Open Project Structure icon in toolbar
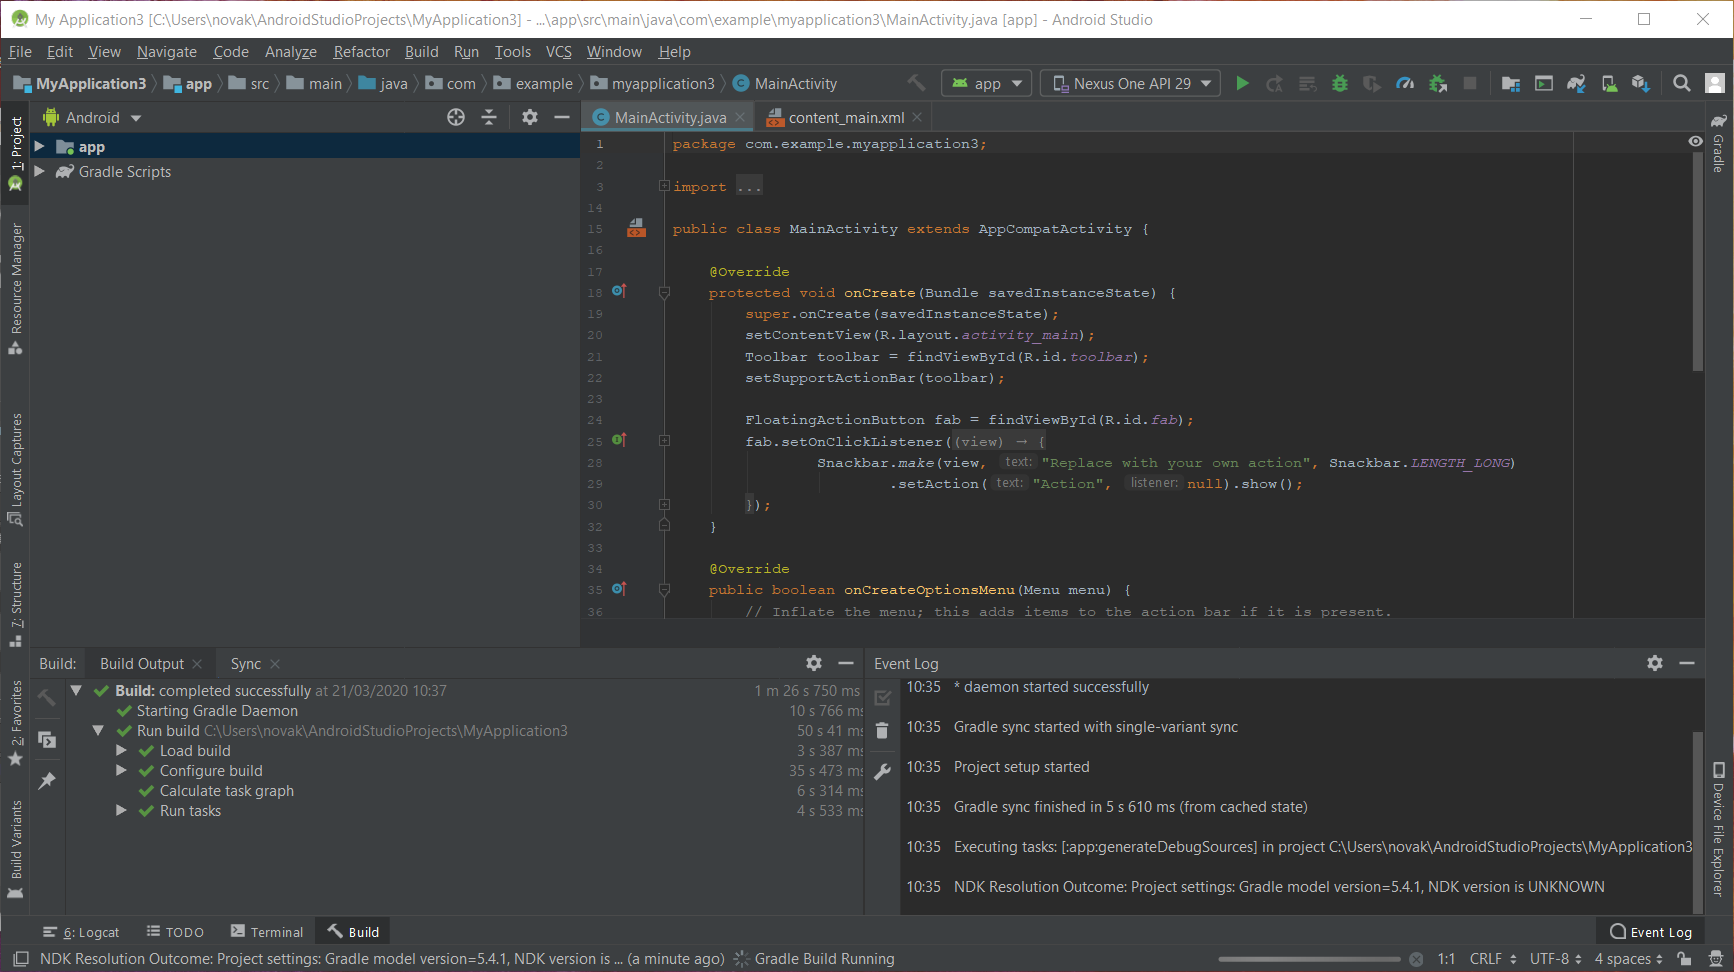The width and height of the screenshot is (1734, 972). pos(1511,84)
